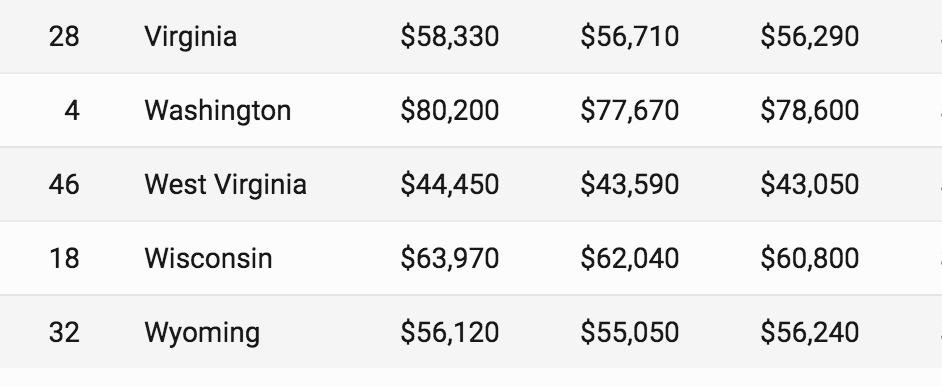Image resolution: width=942 pixels, height=386 pixels.
Task: Select the West Virginia state name cell
Action: 225,184
